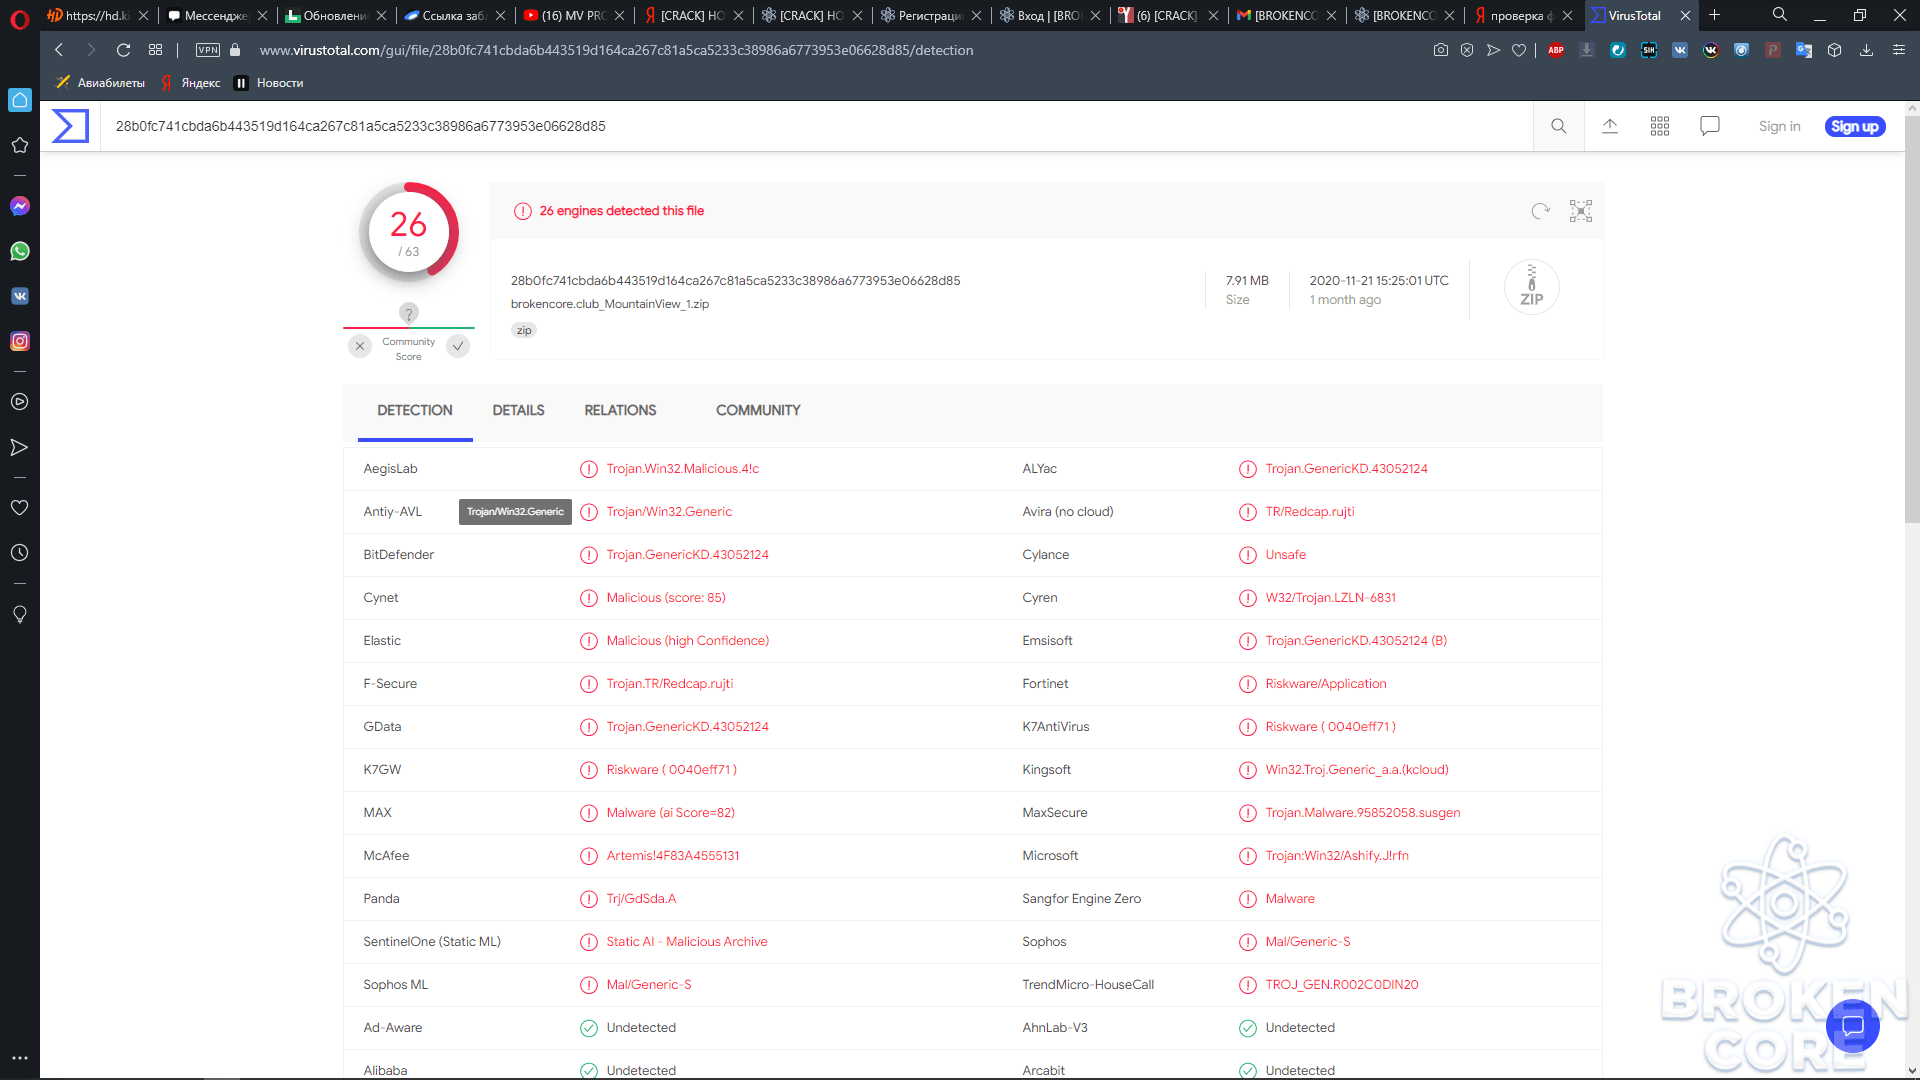Open History clock icon in sidebar
The width and height of the screenshot is (1920, 1080).
coord(19,553)
